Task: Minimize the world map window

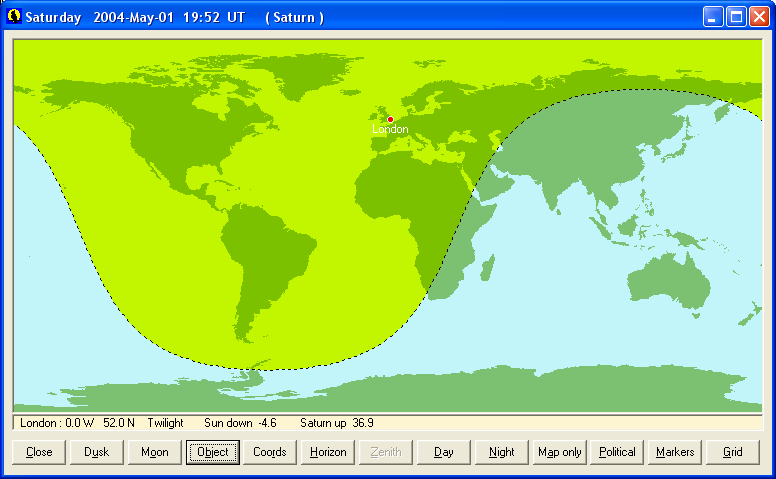Action: [x=712, y=17]
